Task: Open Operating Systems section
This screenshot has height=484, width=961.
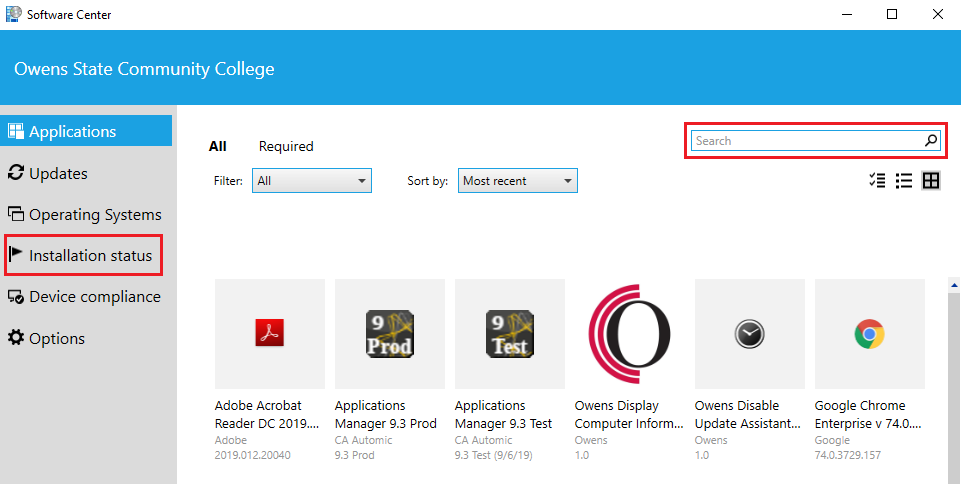Action: 94,215
